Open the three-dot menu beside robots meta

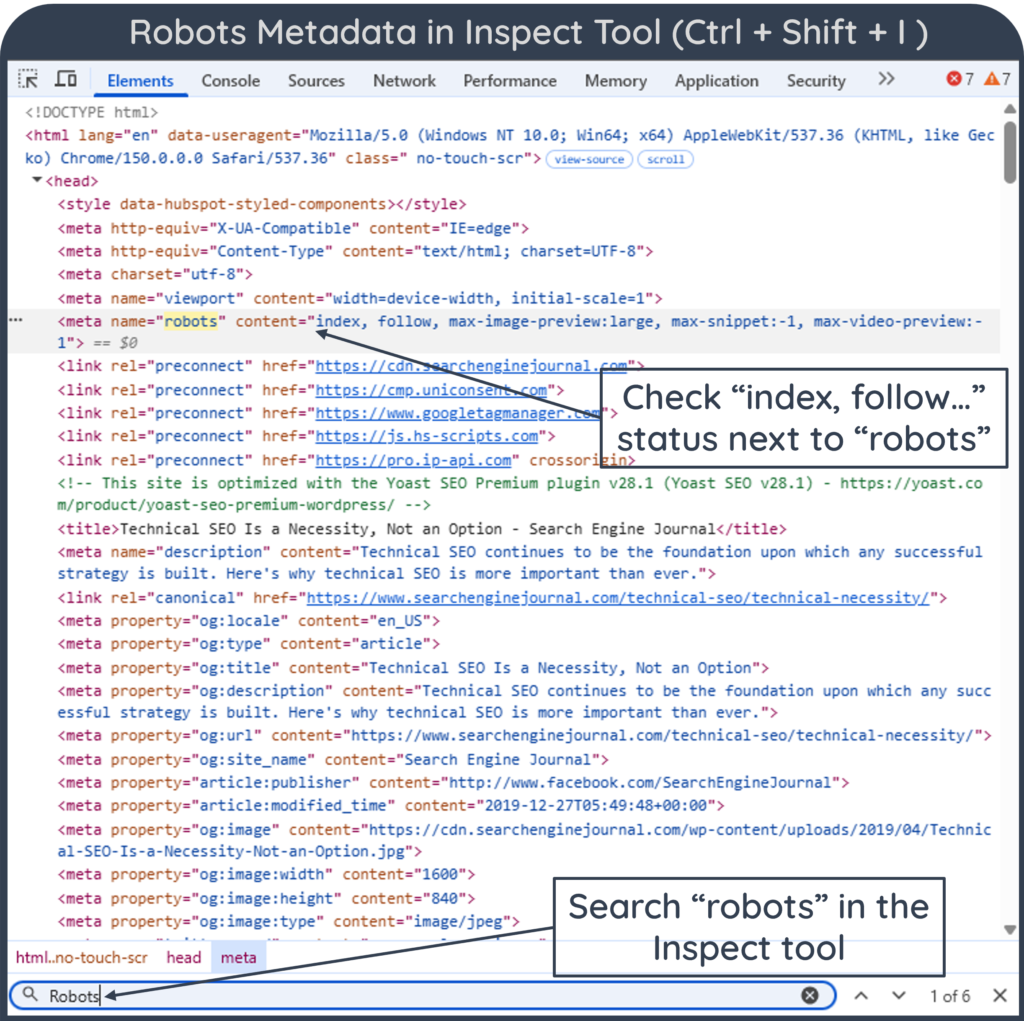coord(16,320)
